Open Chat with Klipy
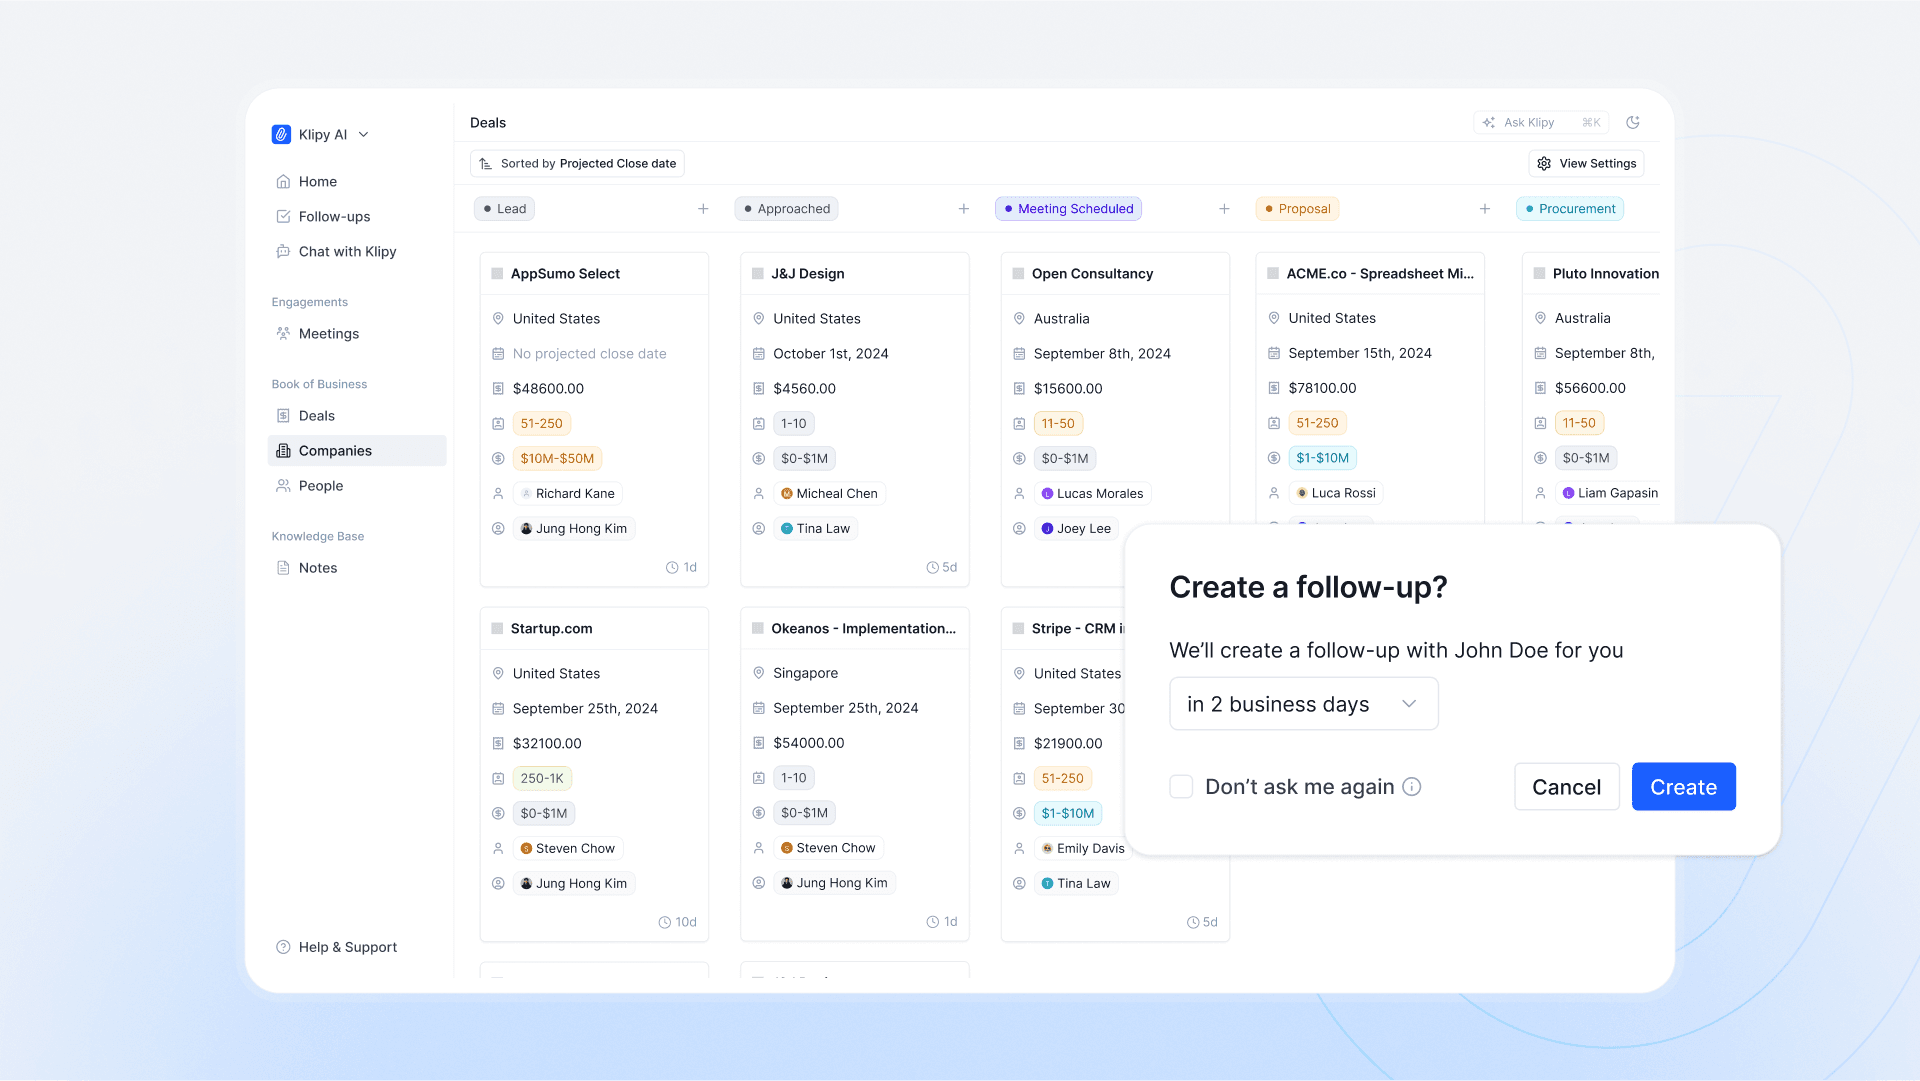This screenshot has height=1081, width=1920. click(347, 252)
